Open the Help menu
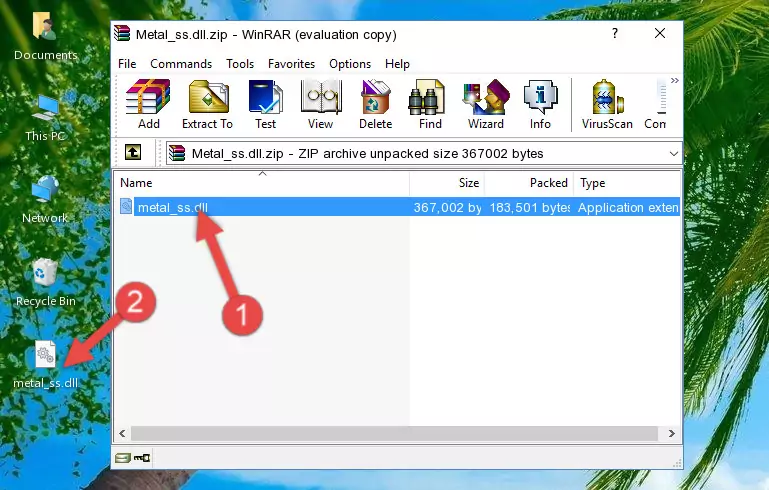This screenshot has height=490, width=769. click(397, 64)
